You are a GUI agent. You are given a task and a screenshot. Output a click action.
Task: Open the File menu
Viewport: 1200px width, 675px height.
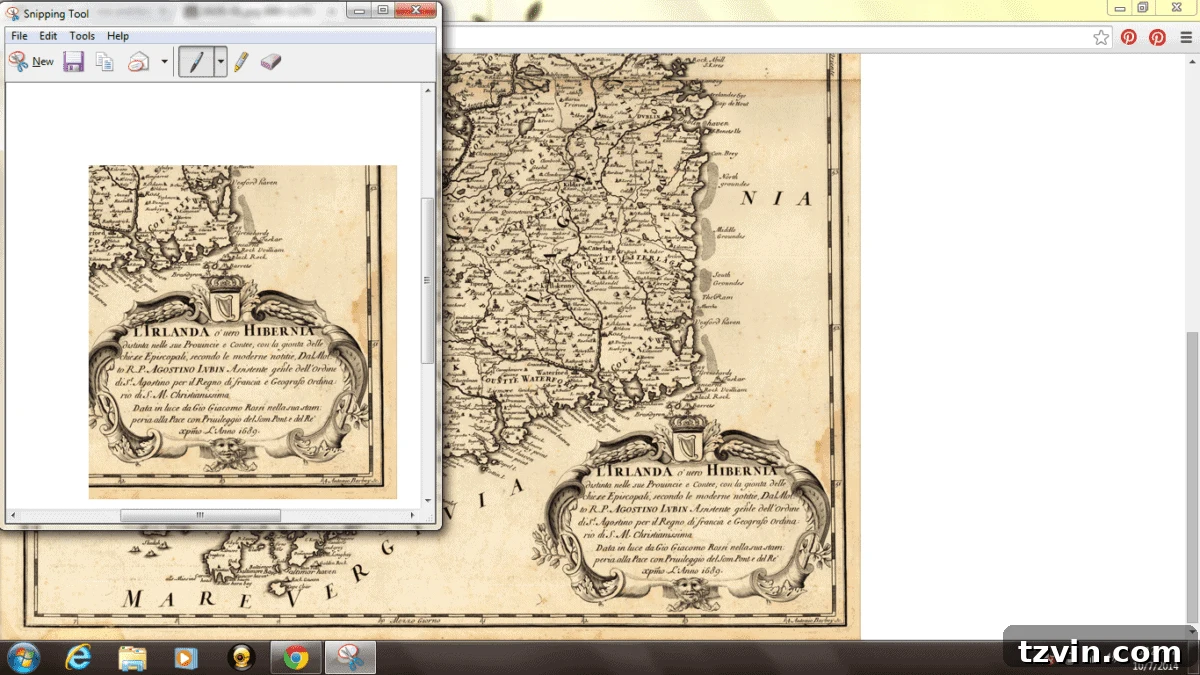coord(19,36)
